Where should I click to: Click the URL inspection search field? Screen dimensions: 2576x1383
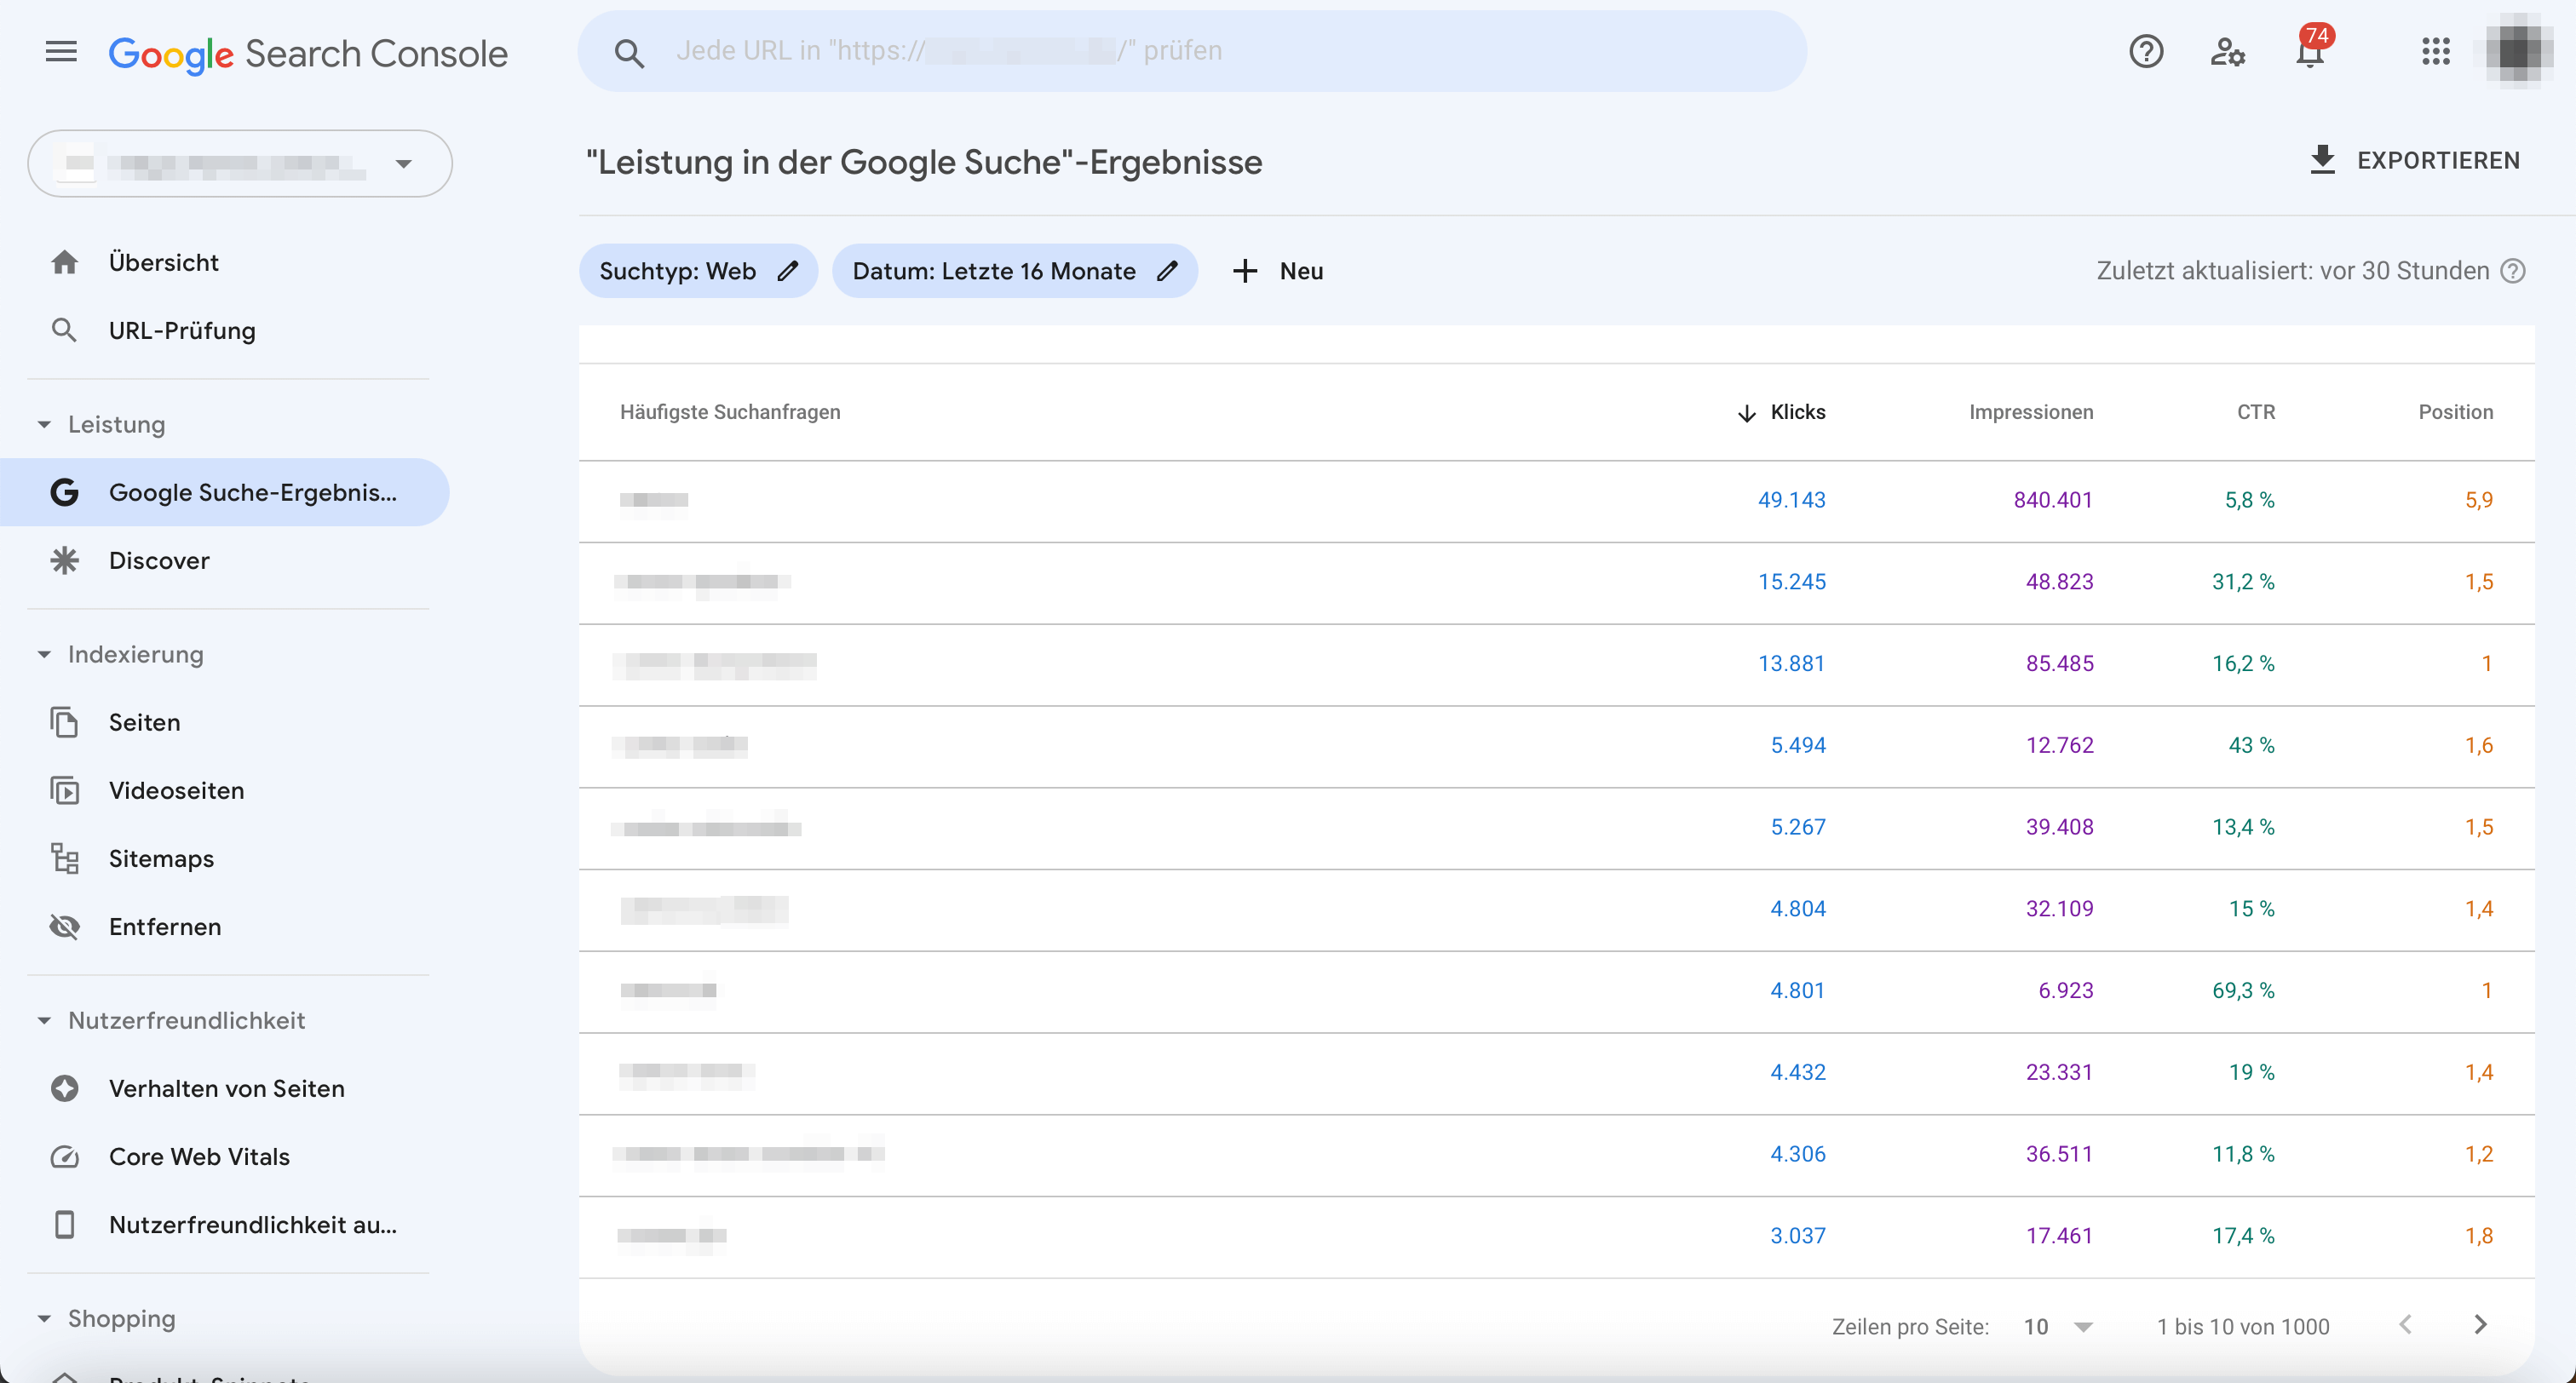1192,51
